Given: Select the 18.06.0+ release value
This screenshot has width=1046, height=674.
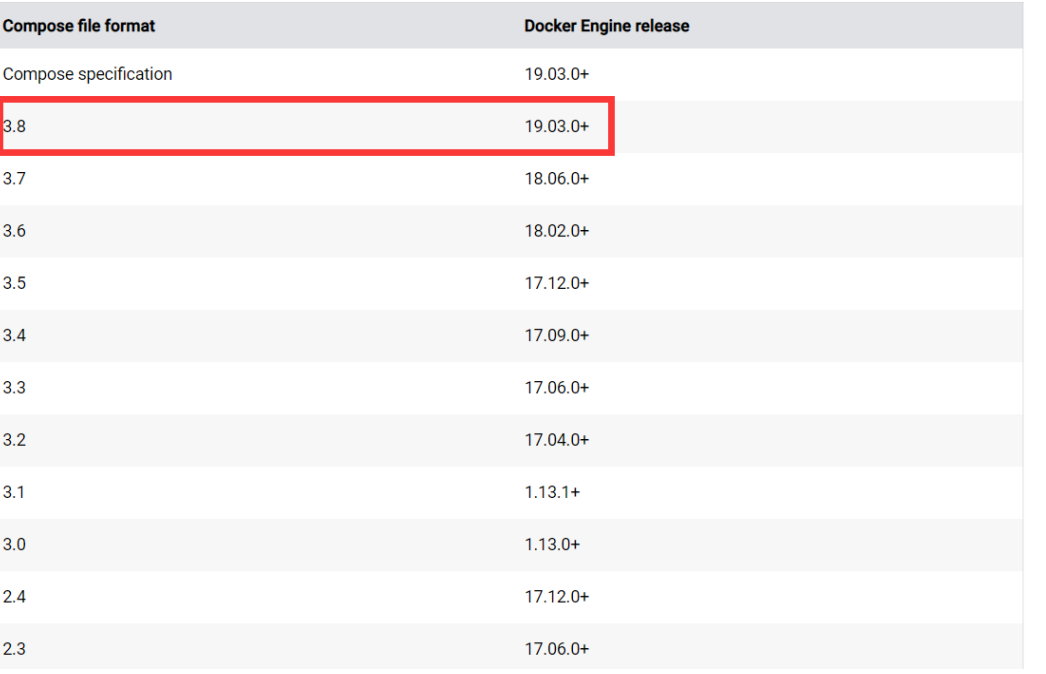Looking at the screenshot, I should (557, 178).
